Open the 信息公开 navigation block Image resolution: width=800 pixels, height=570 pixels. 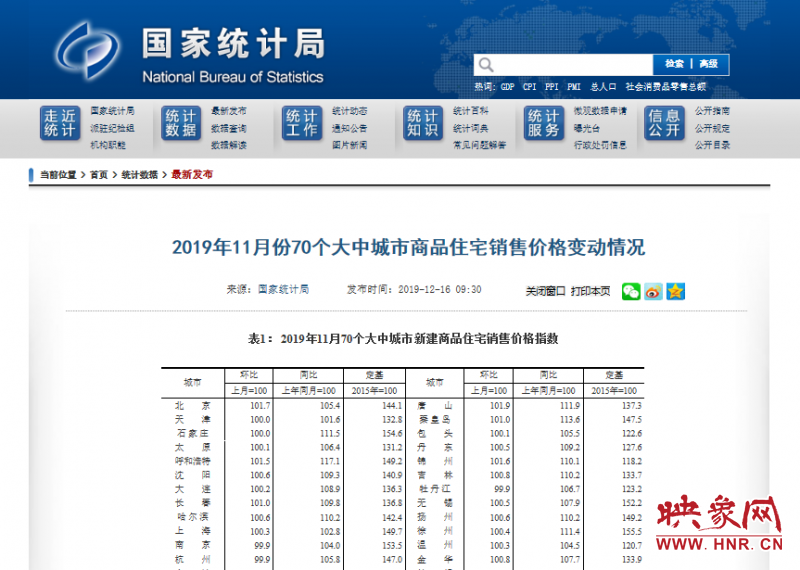664,124
